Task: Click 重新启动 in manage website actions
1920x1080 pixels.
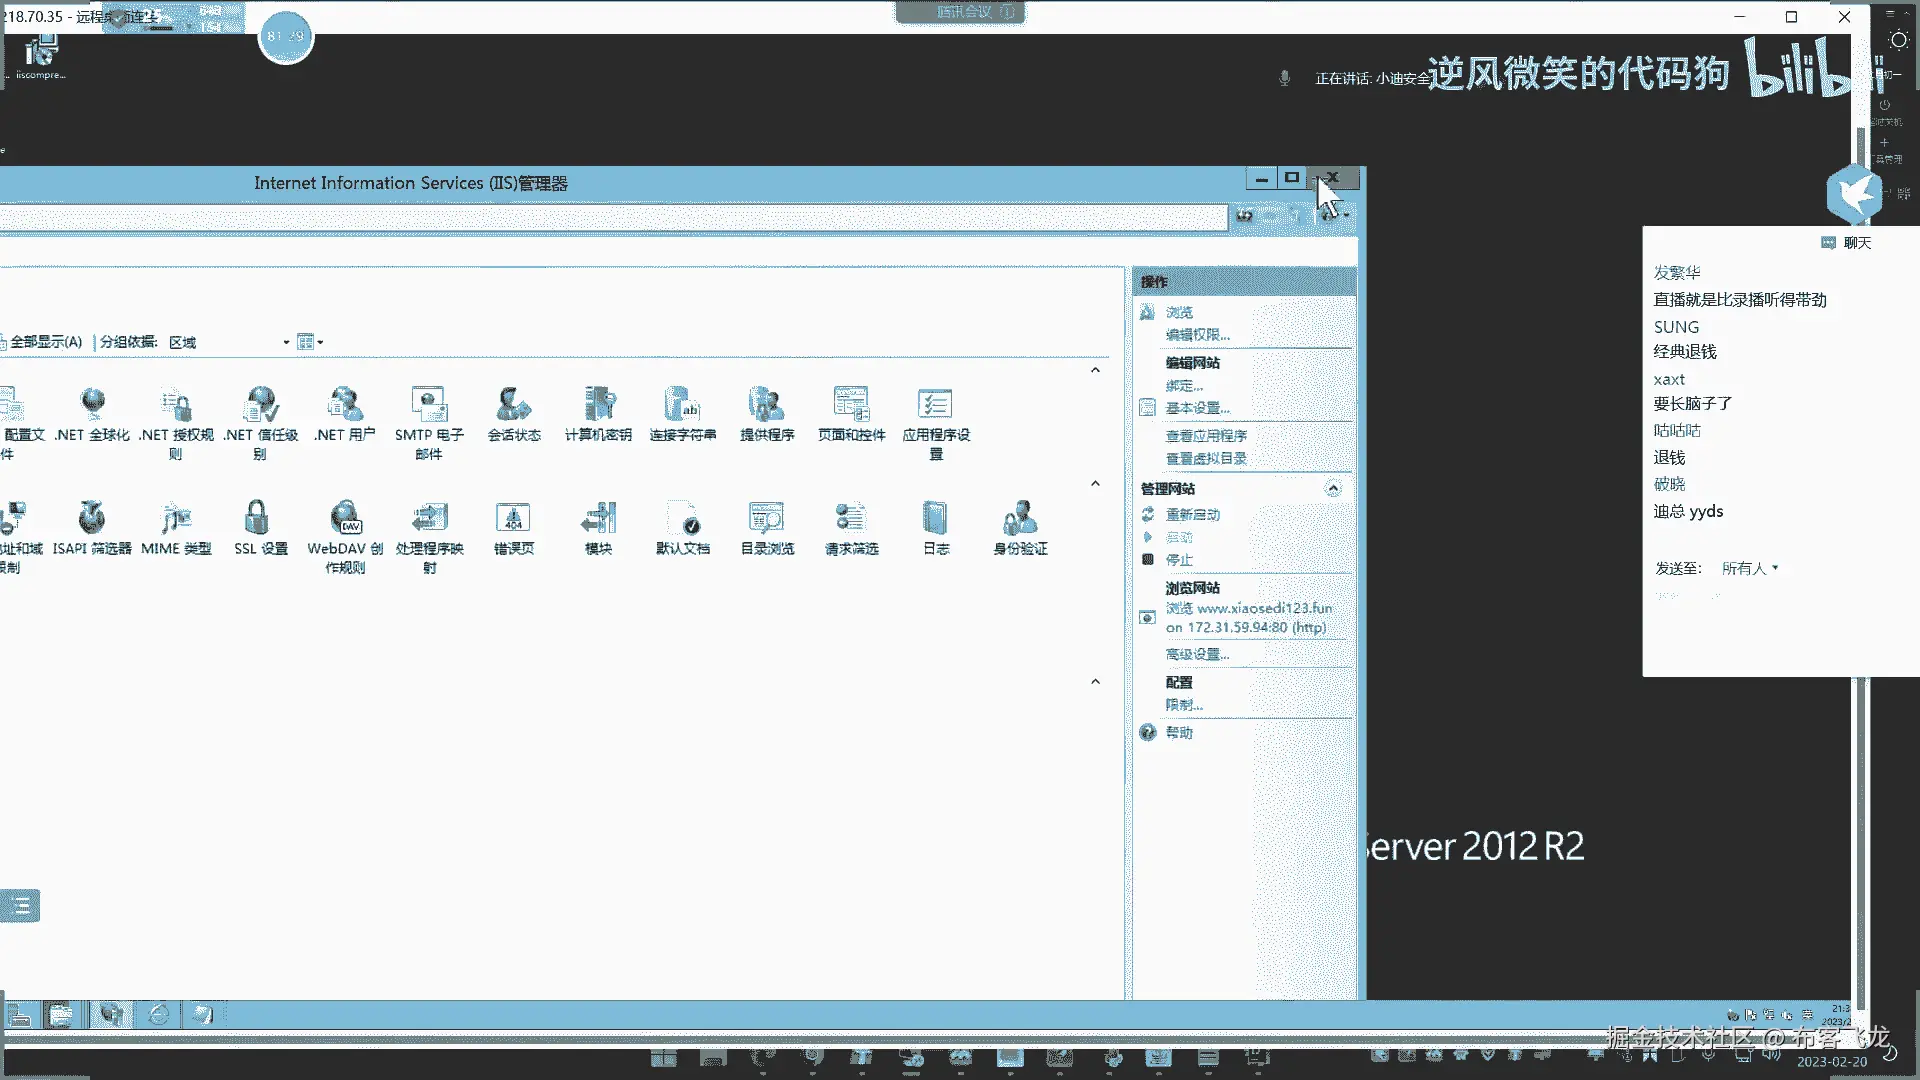Action: pyautogui.click(x=1192, y=514)
